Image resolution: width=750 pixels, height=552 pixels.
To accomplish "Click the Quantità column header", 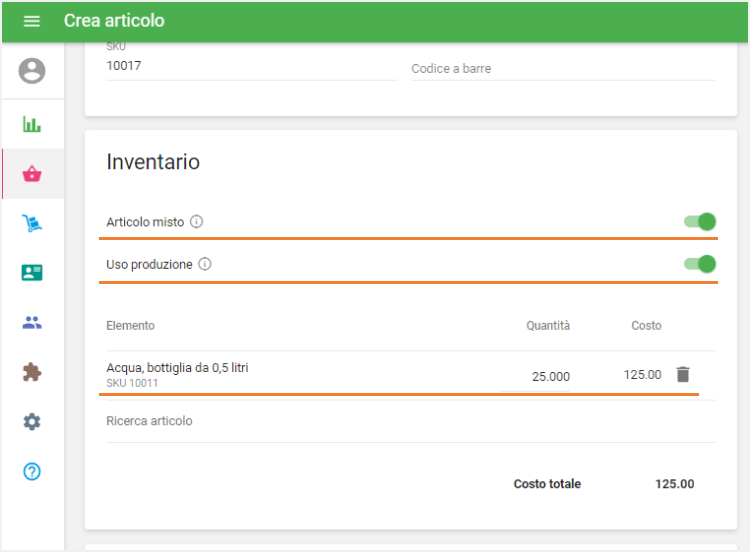I will coord(548,326).
